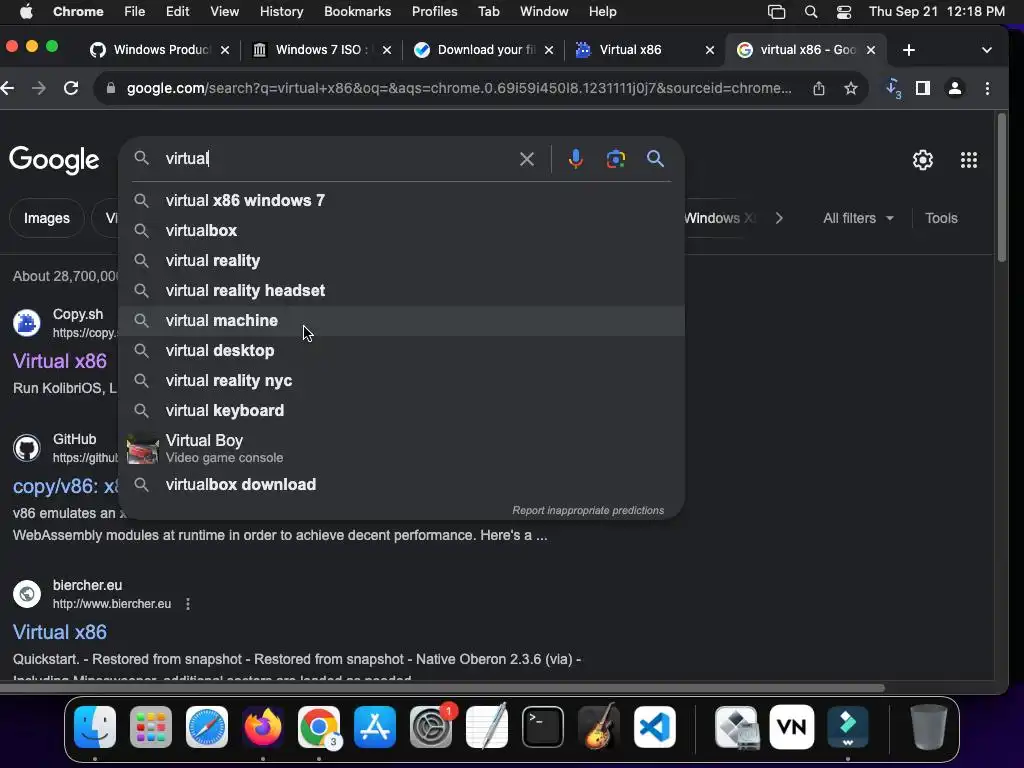
Task: Reload the page
Action: point(71,88)
